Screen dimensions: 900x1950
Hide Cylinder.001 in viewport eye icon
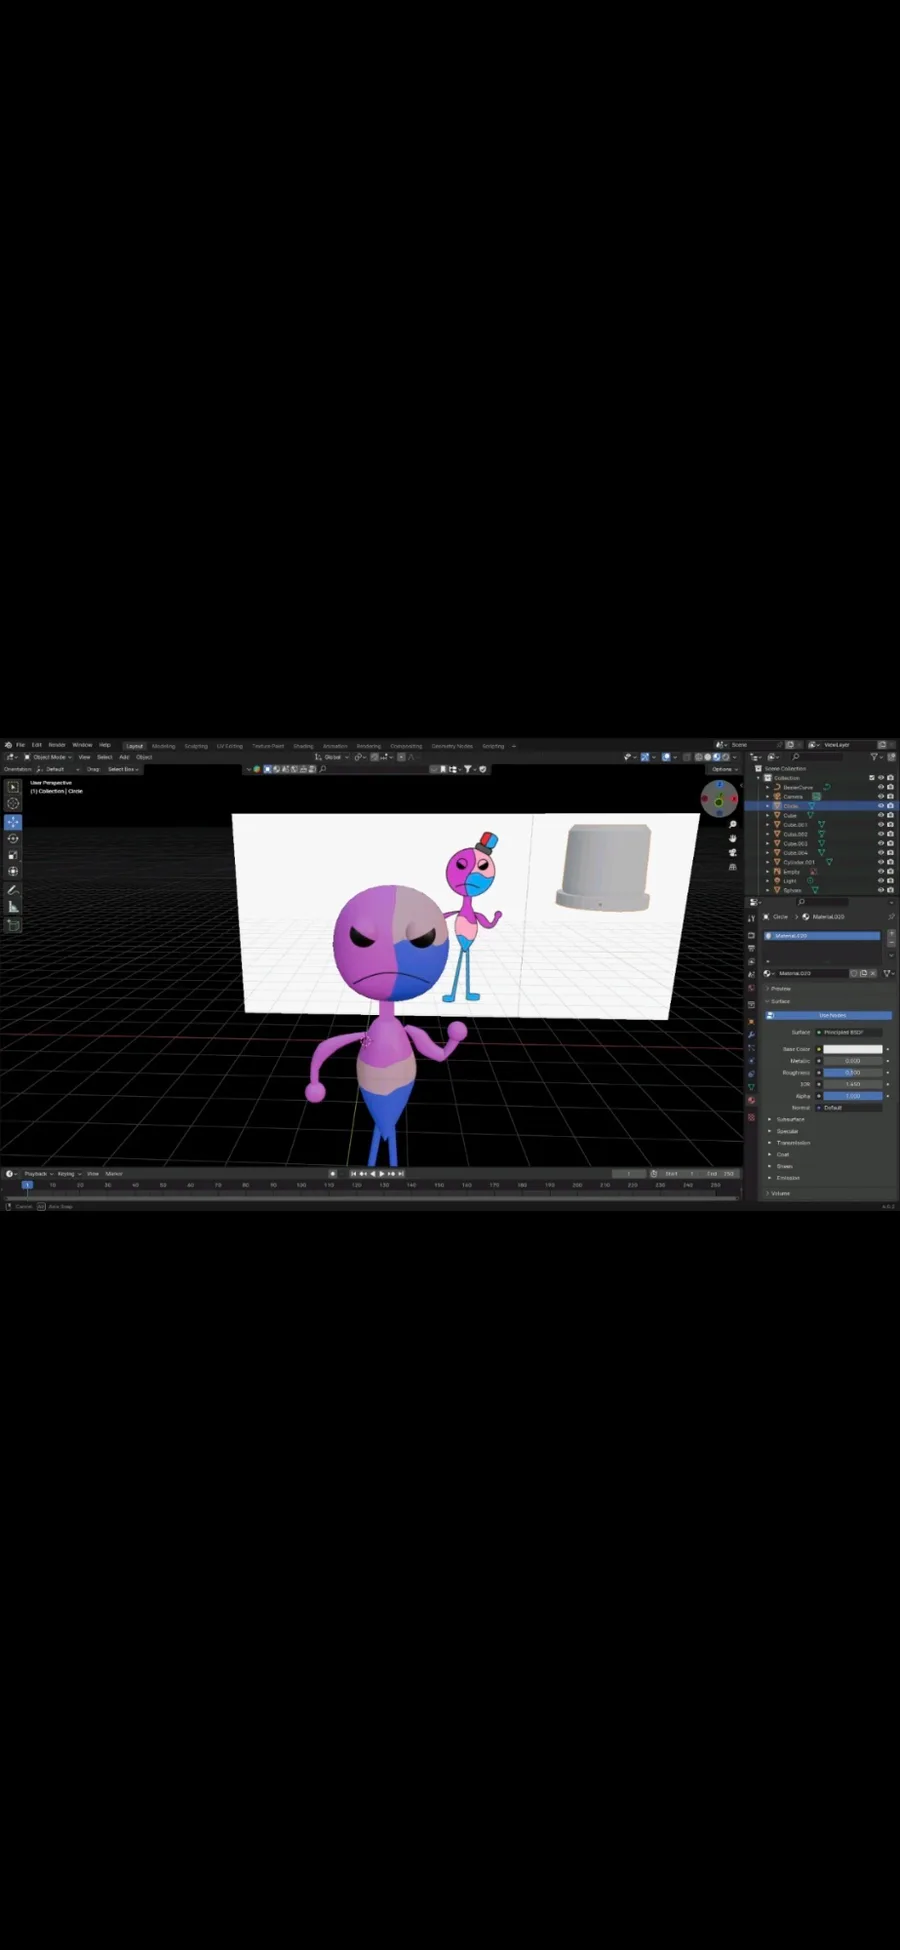[881, 862]
